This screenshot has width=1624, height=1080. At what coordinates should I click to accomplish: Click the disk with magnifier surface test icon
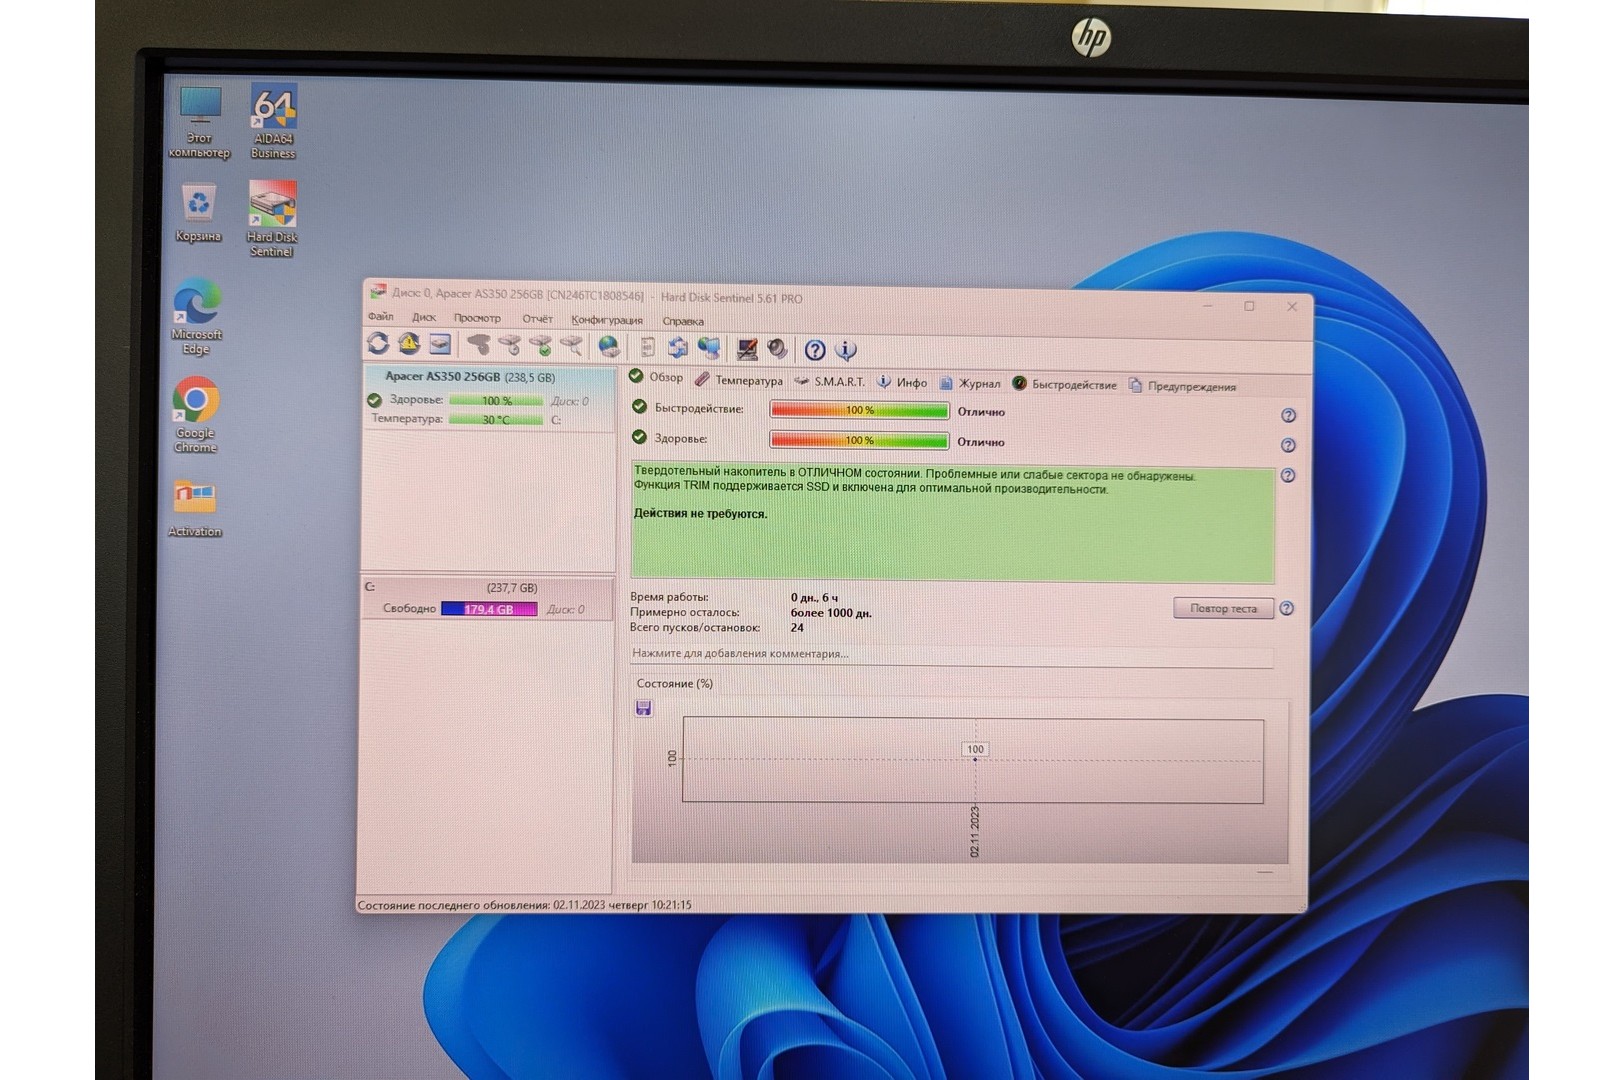pos(572,346)
